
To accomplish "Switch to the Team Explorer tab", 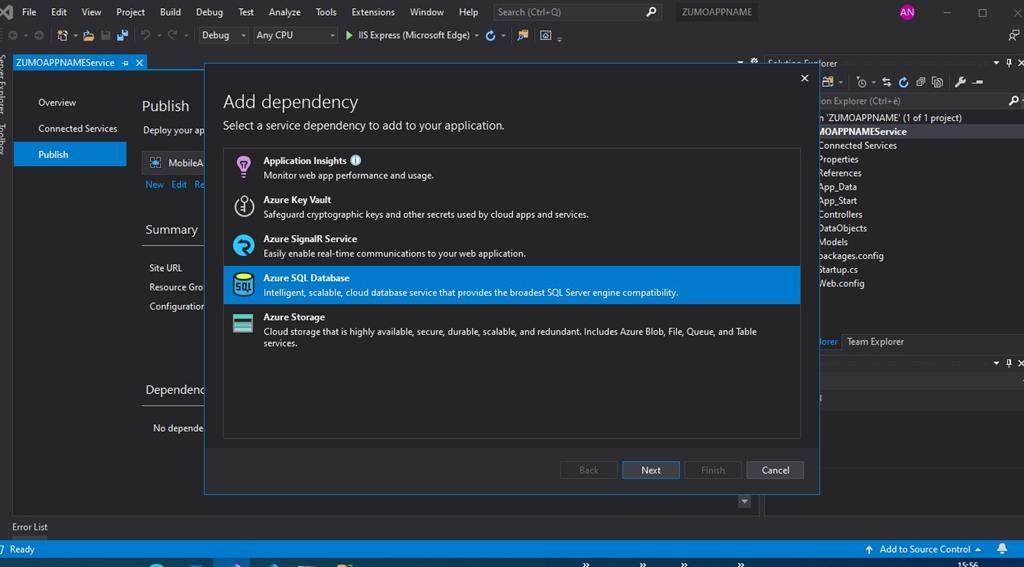I will point(875,342).
